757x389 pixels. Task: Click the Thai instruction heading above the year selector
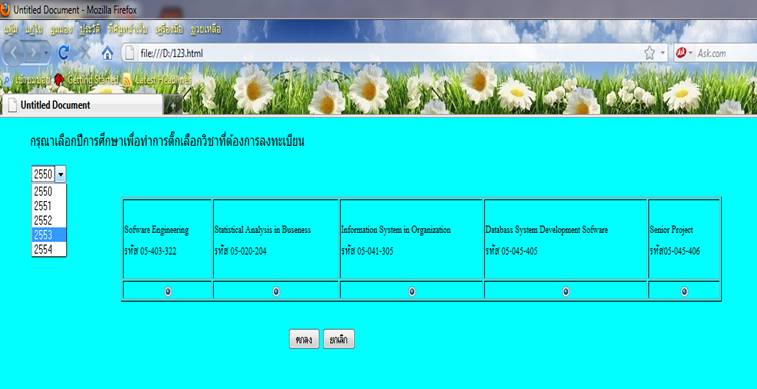(x=167, y=142)
